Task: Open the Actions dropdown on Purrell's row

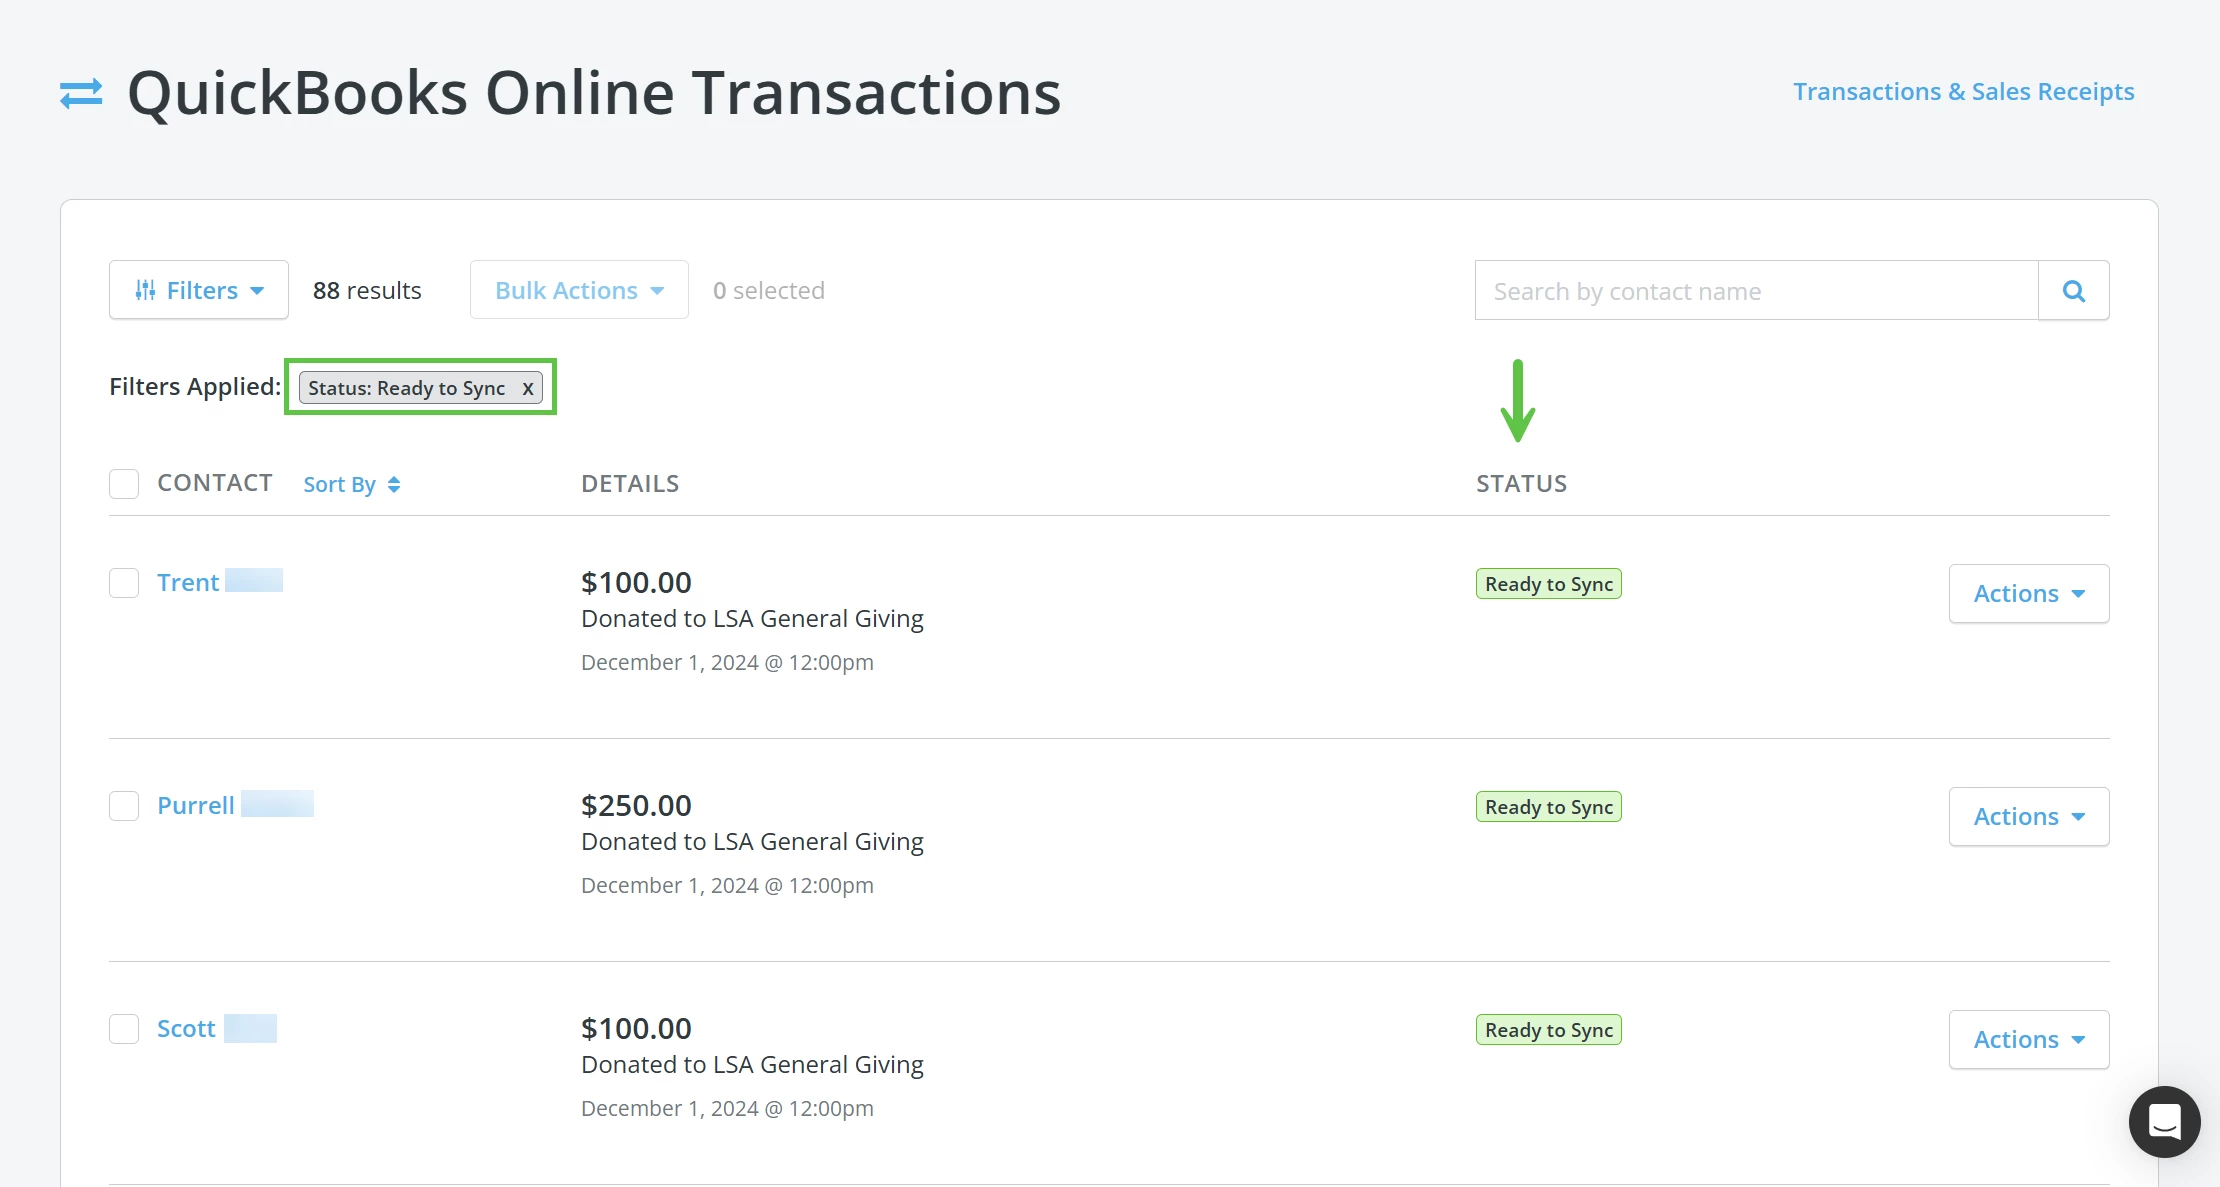Action: [x=2028, y=816]
